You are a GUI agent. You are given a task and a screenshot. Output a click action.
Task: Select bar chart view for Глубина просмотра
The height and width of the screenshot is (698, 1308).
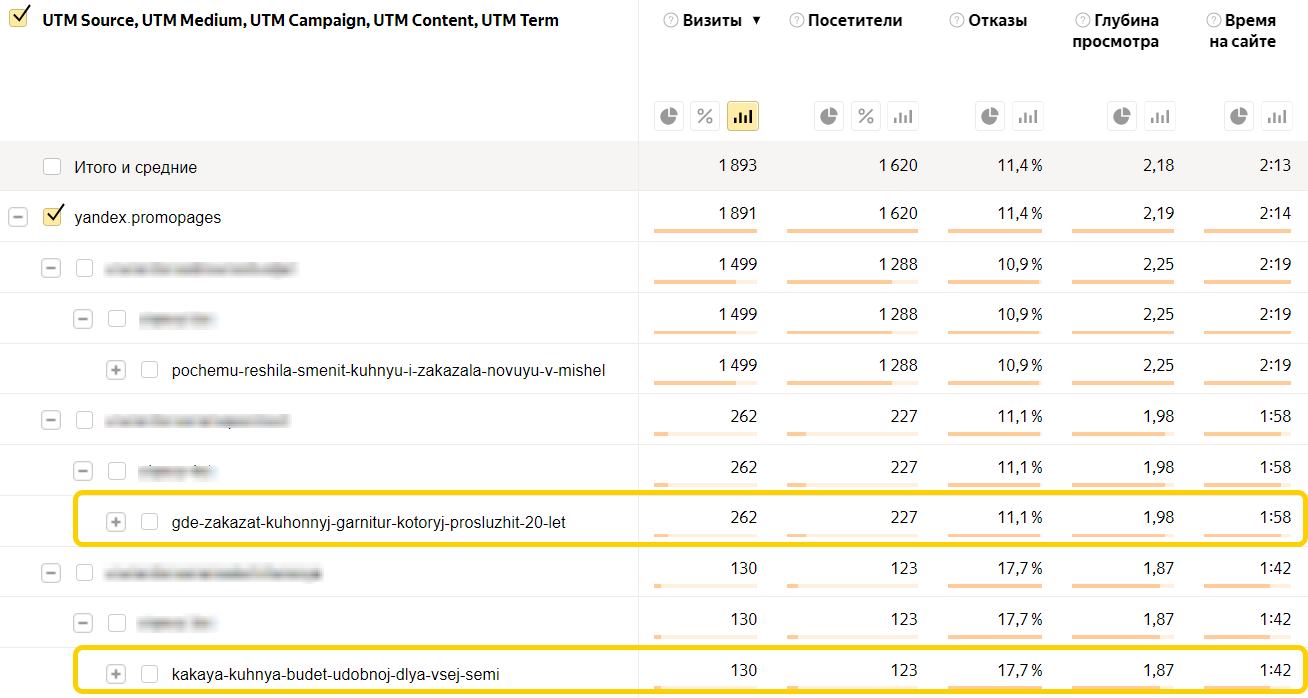[1159, 116]
